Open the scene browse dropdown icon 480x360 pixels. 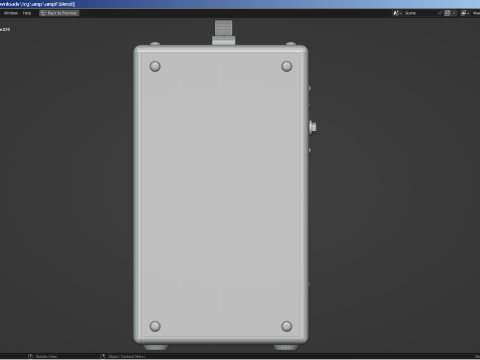tap(397, 13)
